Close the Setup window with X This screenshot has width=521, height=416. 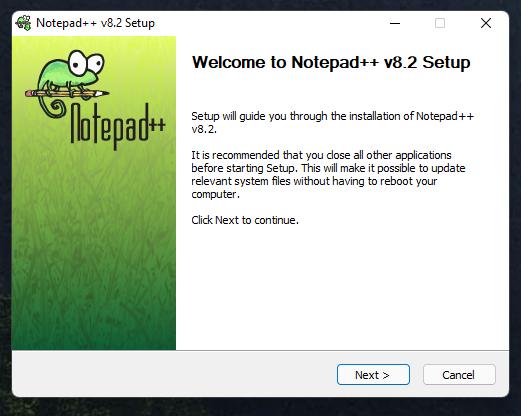[486, 23]
